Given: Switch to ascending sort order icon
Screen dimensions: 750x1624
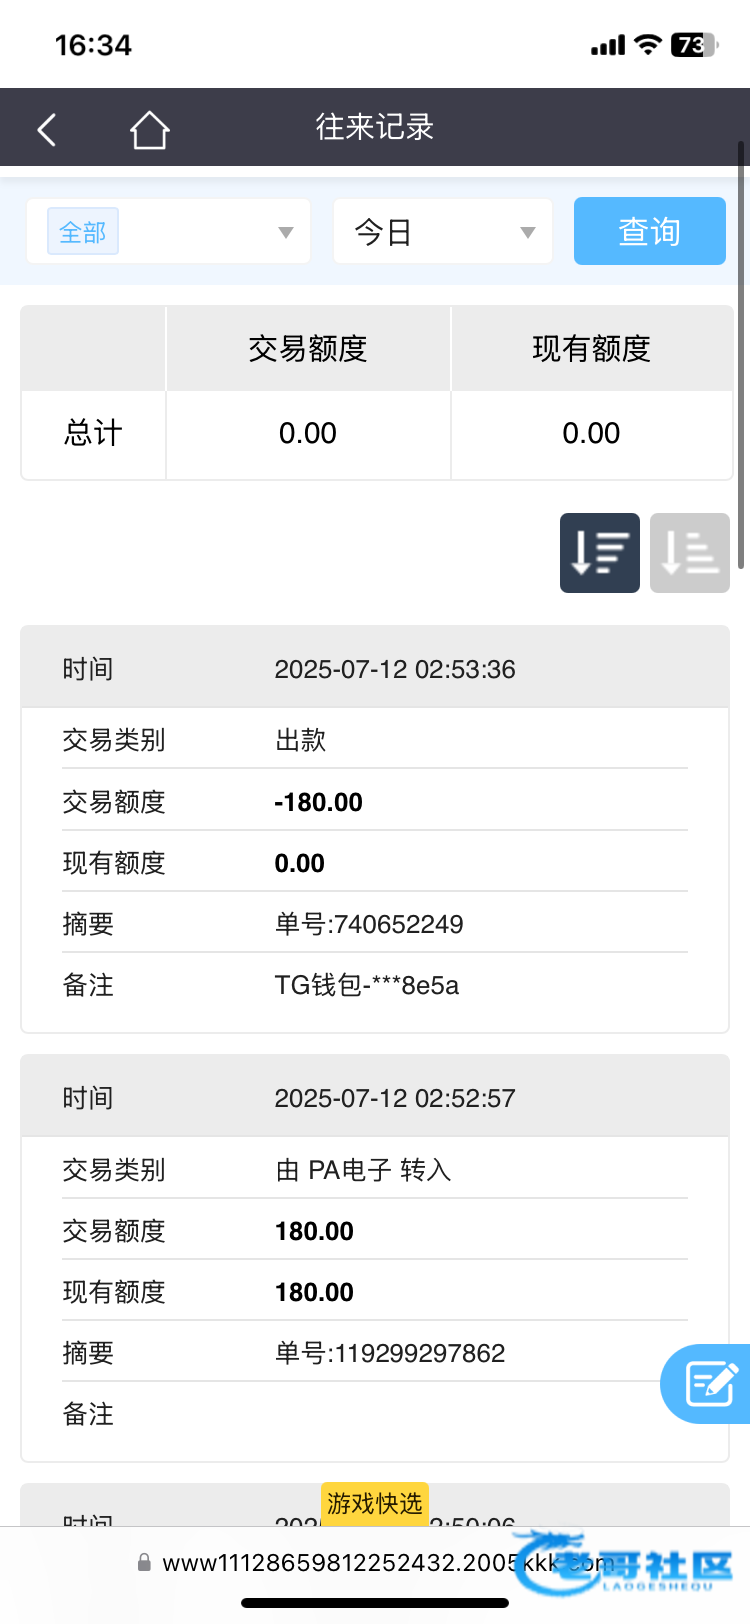Looking at the screenshot, I should coord(689,553).
